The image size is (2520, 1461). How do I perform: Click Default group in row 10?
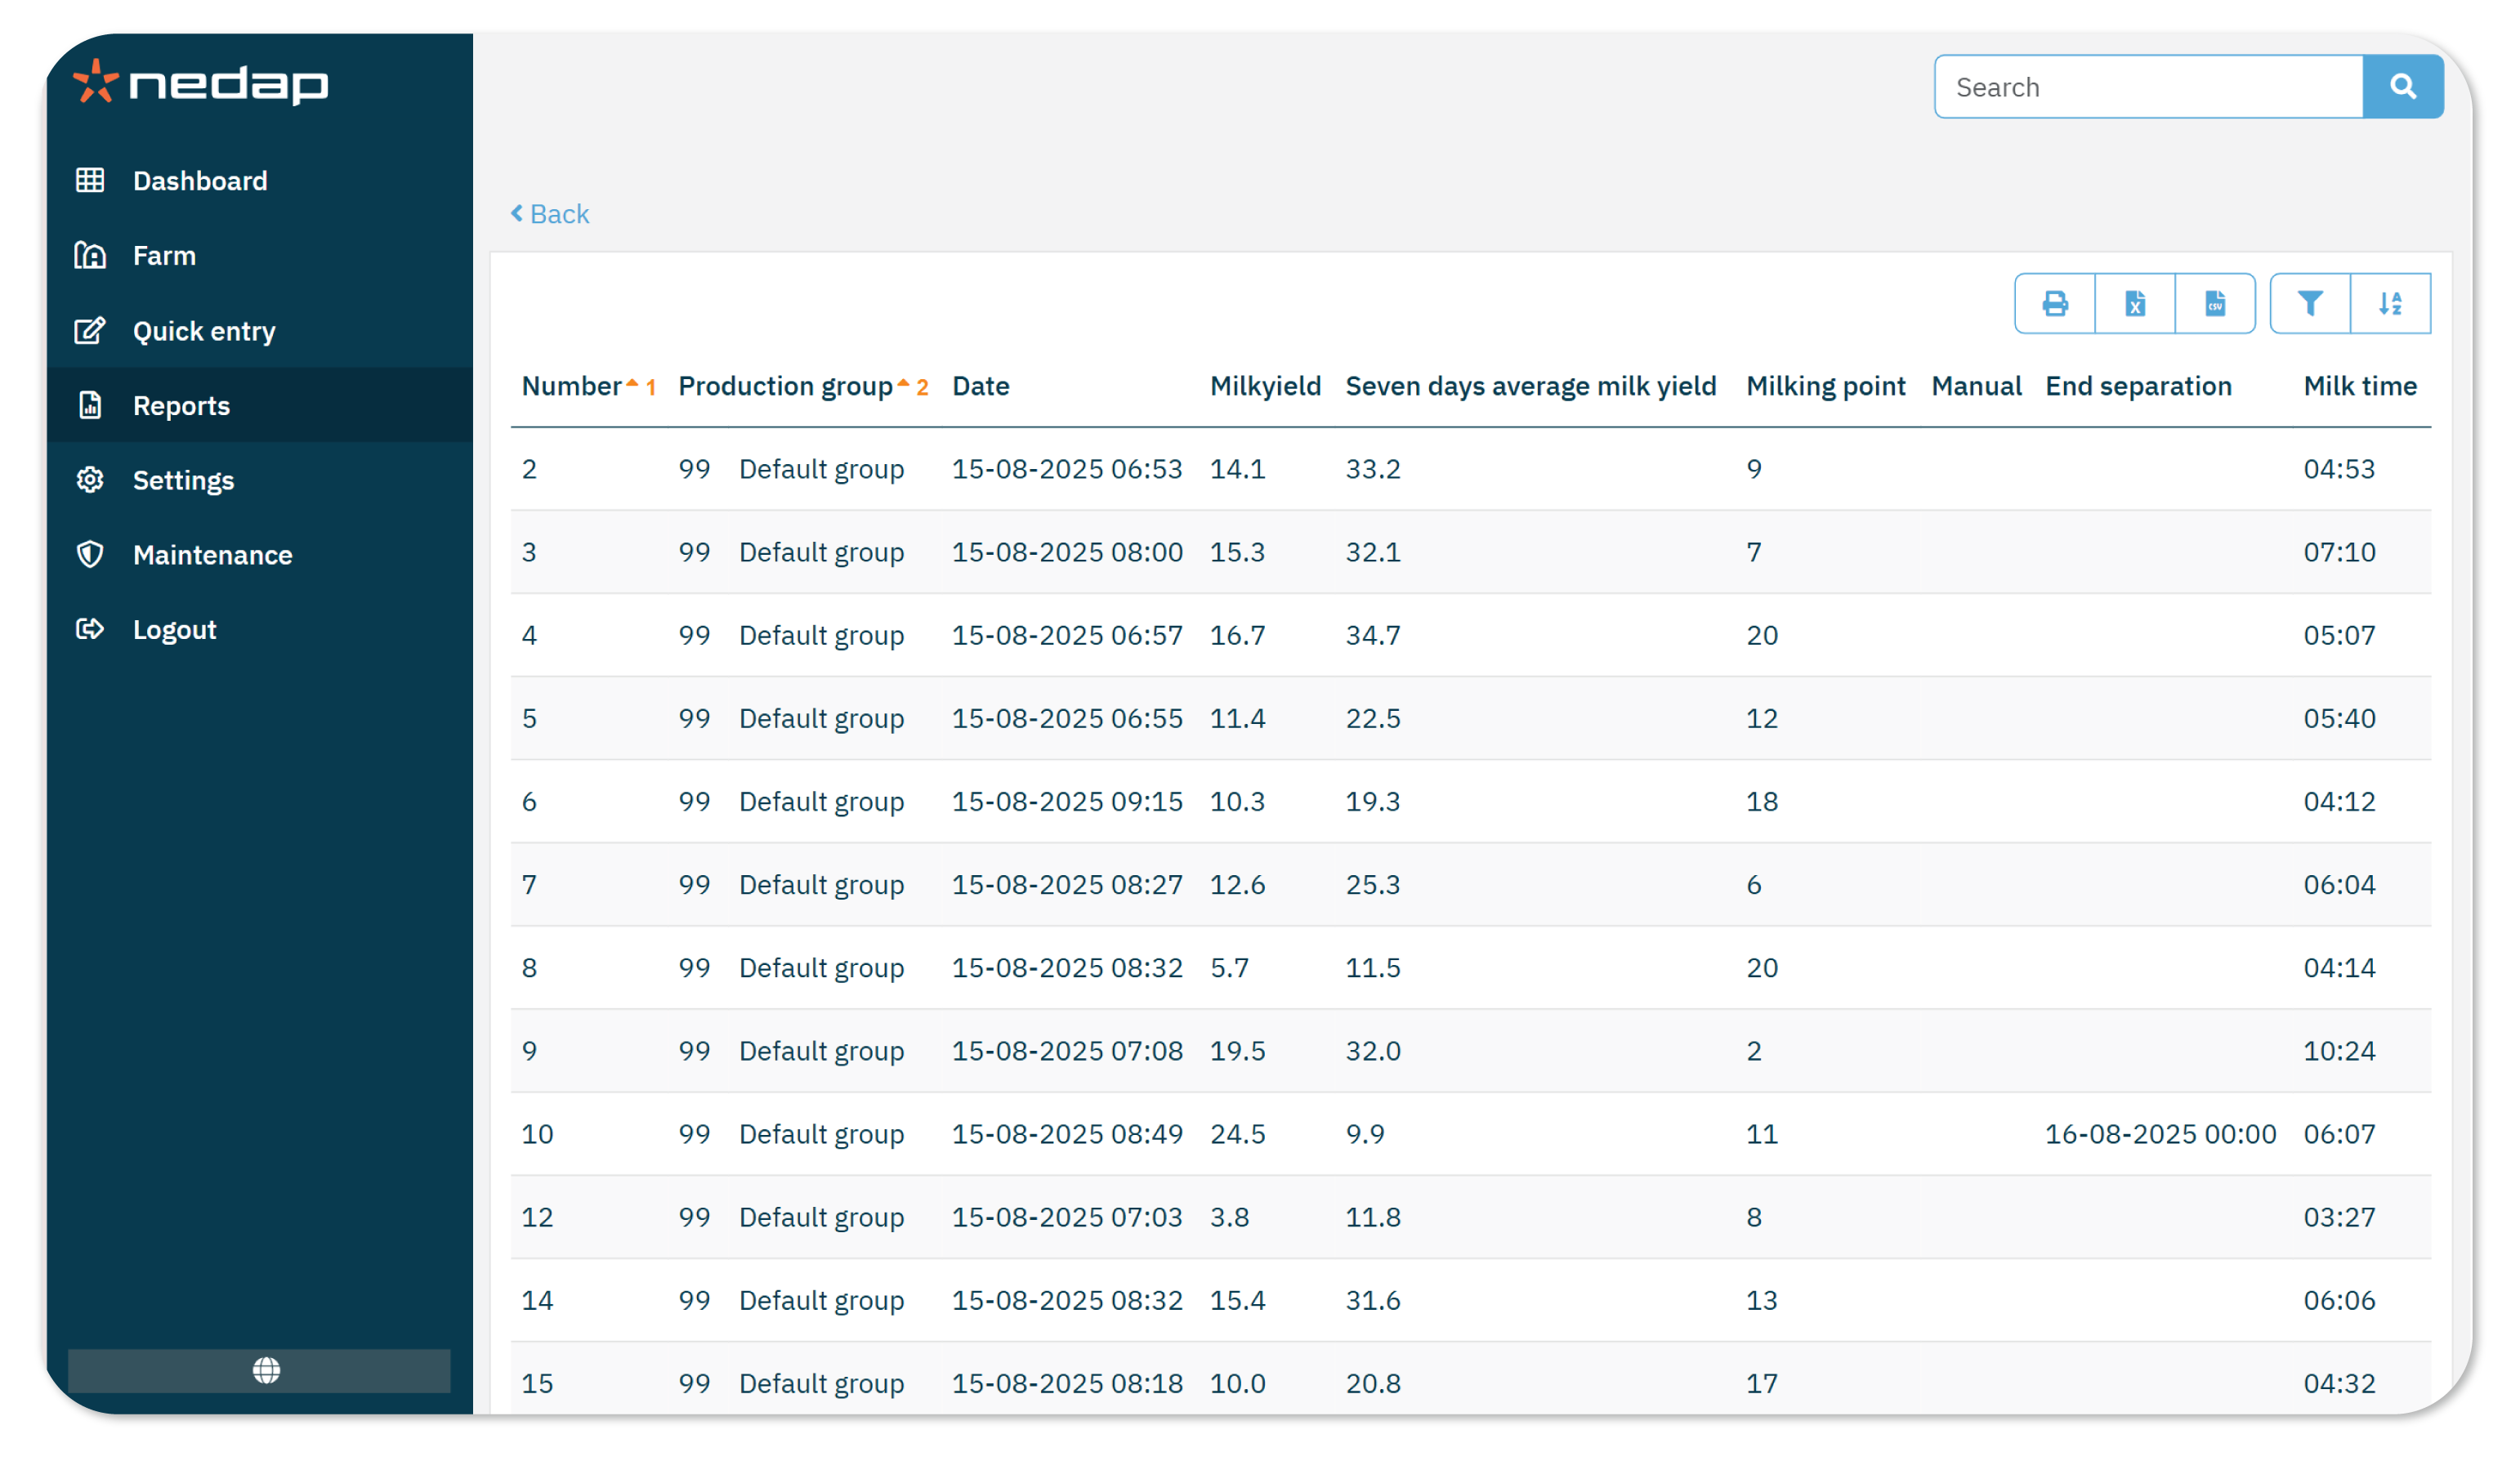(821, 1133)
